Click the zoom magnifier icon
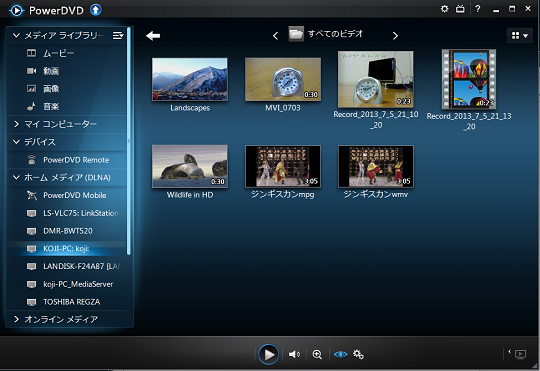This screenshot has height=371, width=540. [317, 354]
